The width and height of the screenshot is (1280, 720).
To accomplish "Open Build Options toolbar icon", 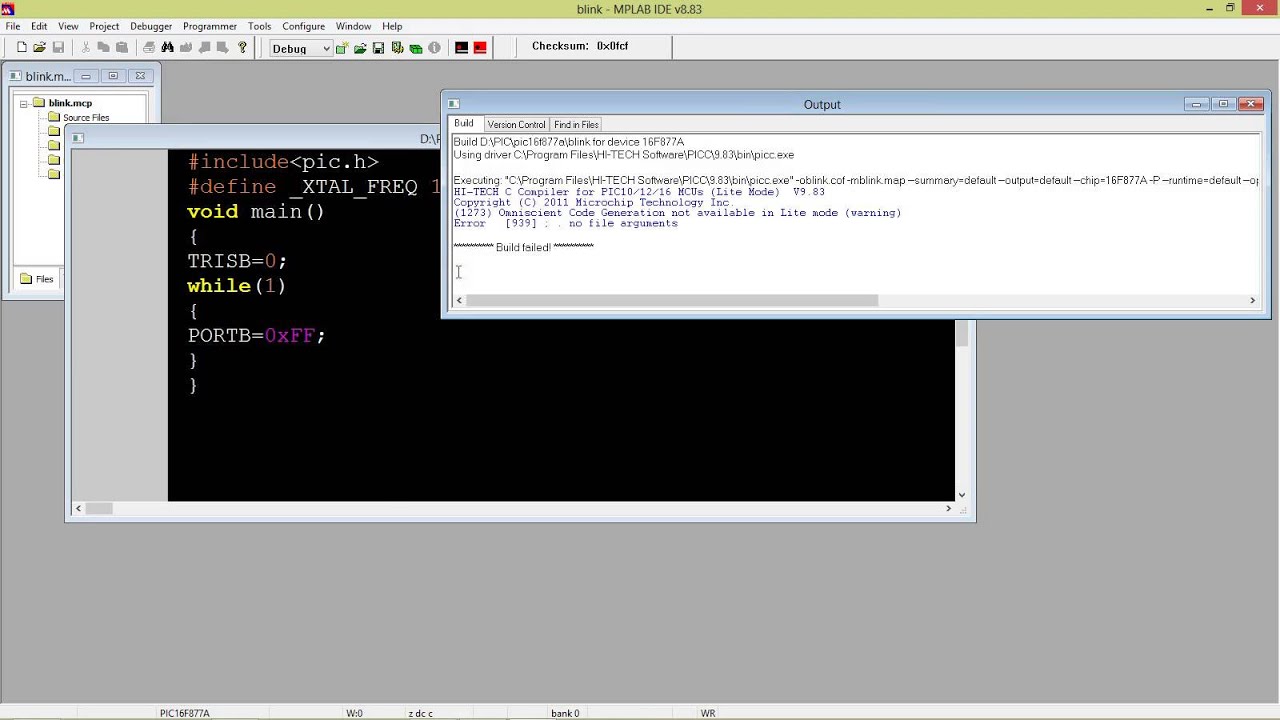I will [x=397, y=47].
